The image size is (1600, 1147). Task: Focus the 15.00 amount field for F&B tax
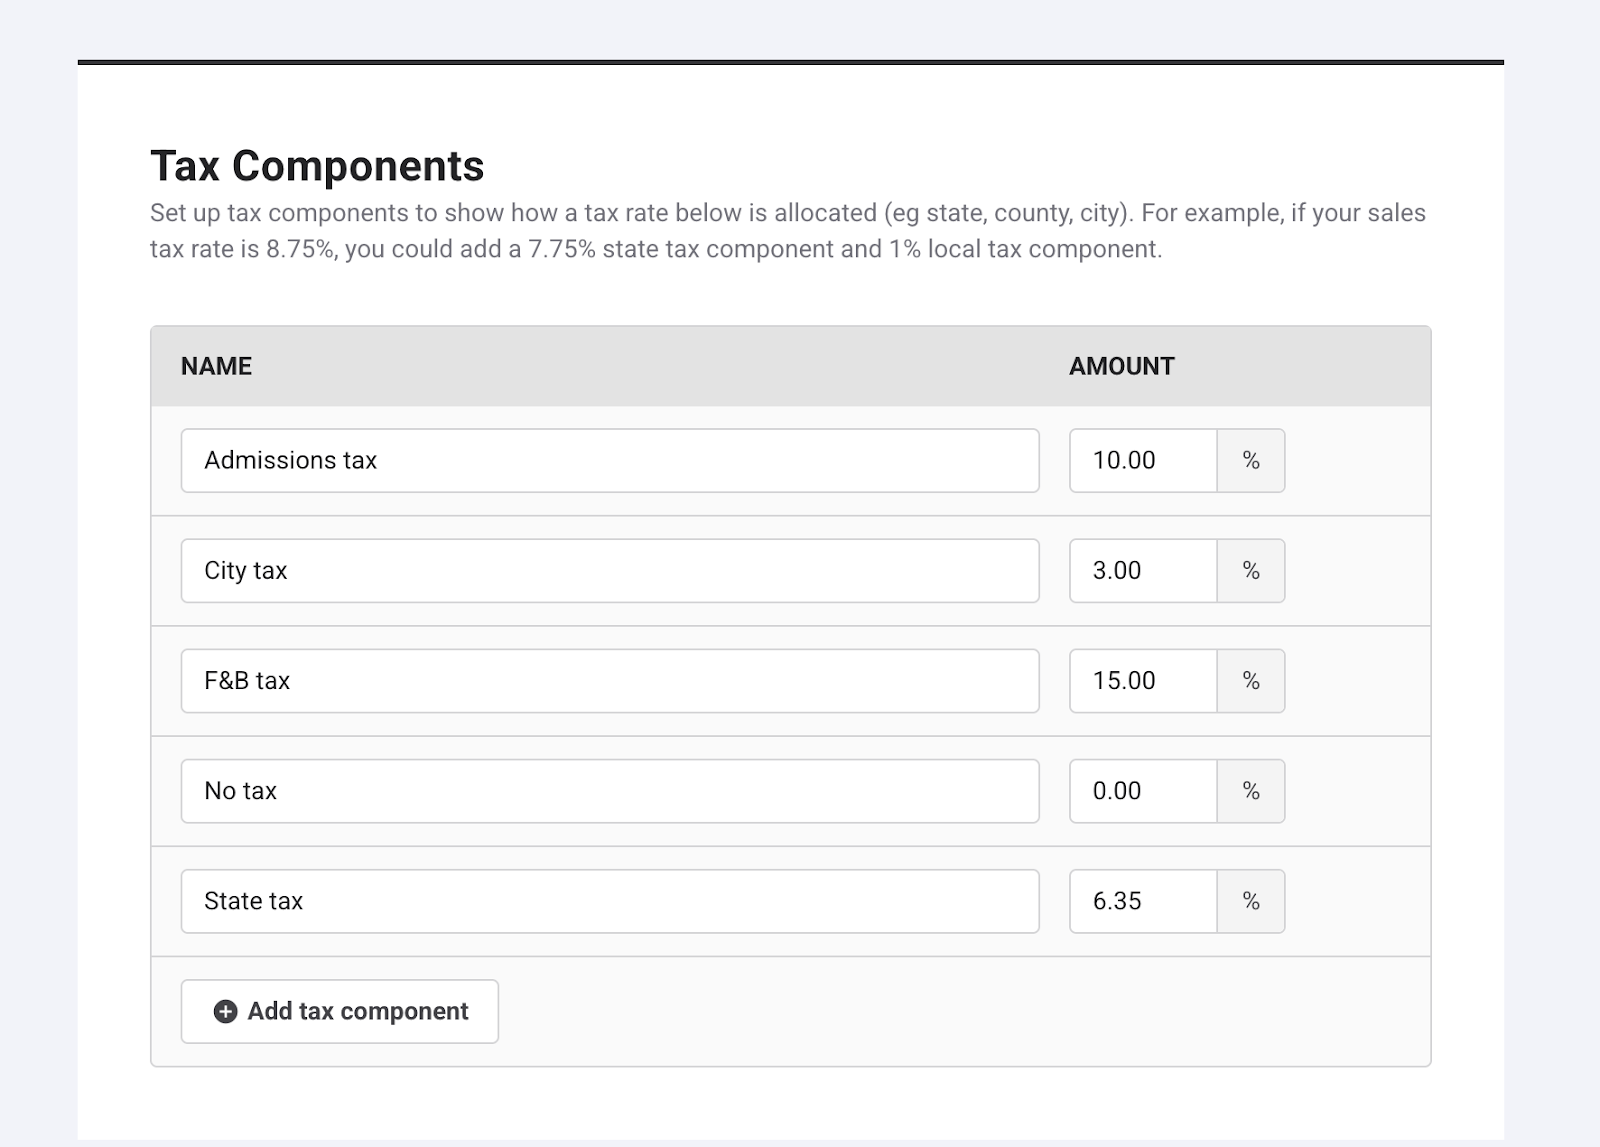[x=1142, y=681]
